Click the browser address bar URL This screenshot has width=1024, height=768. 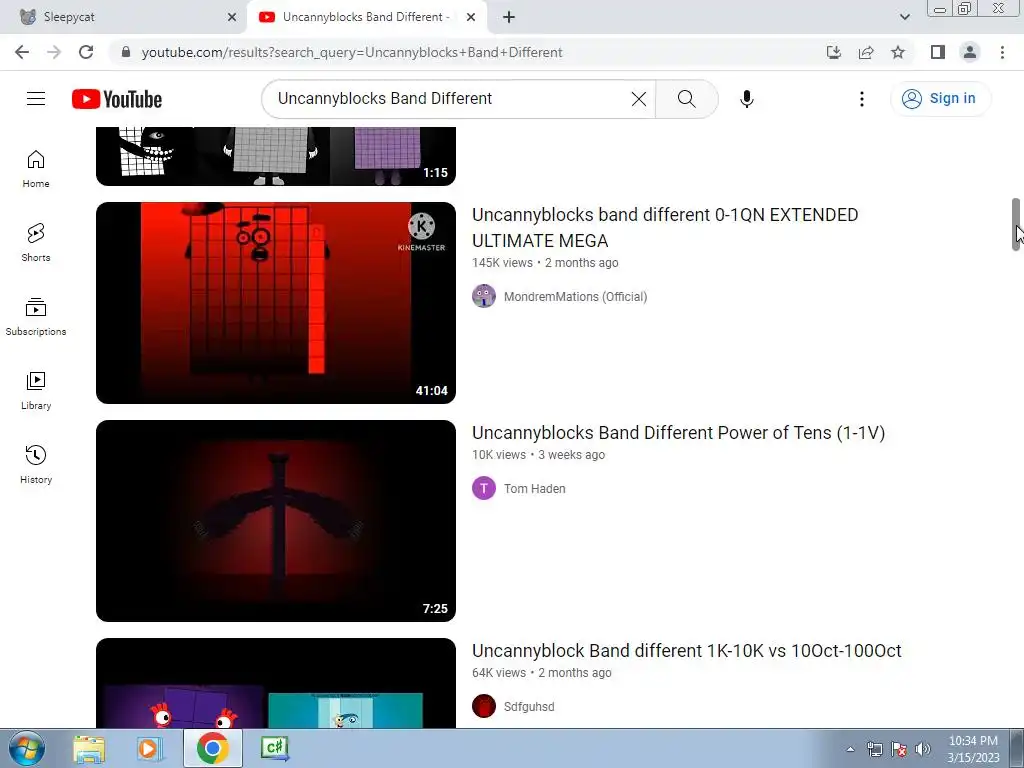(351, 52)
